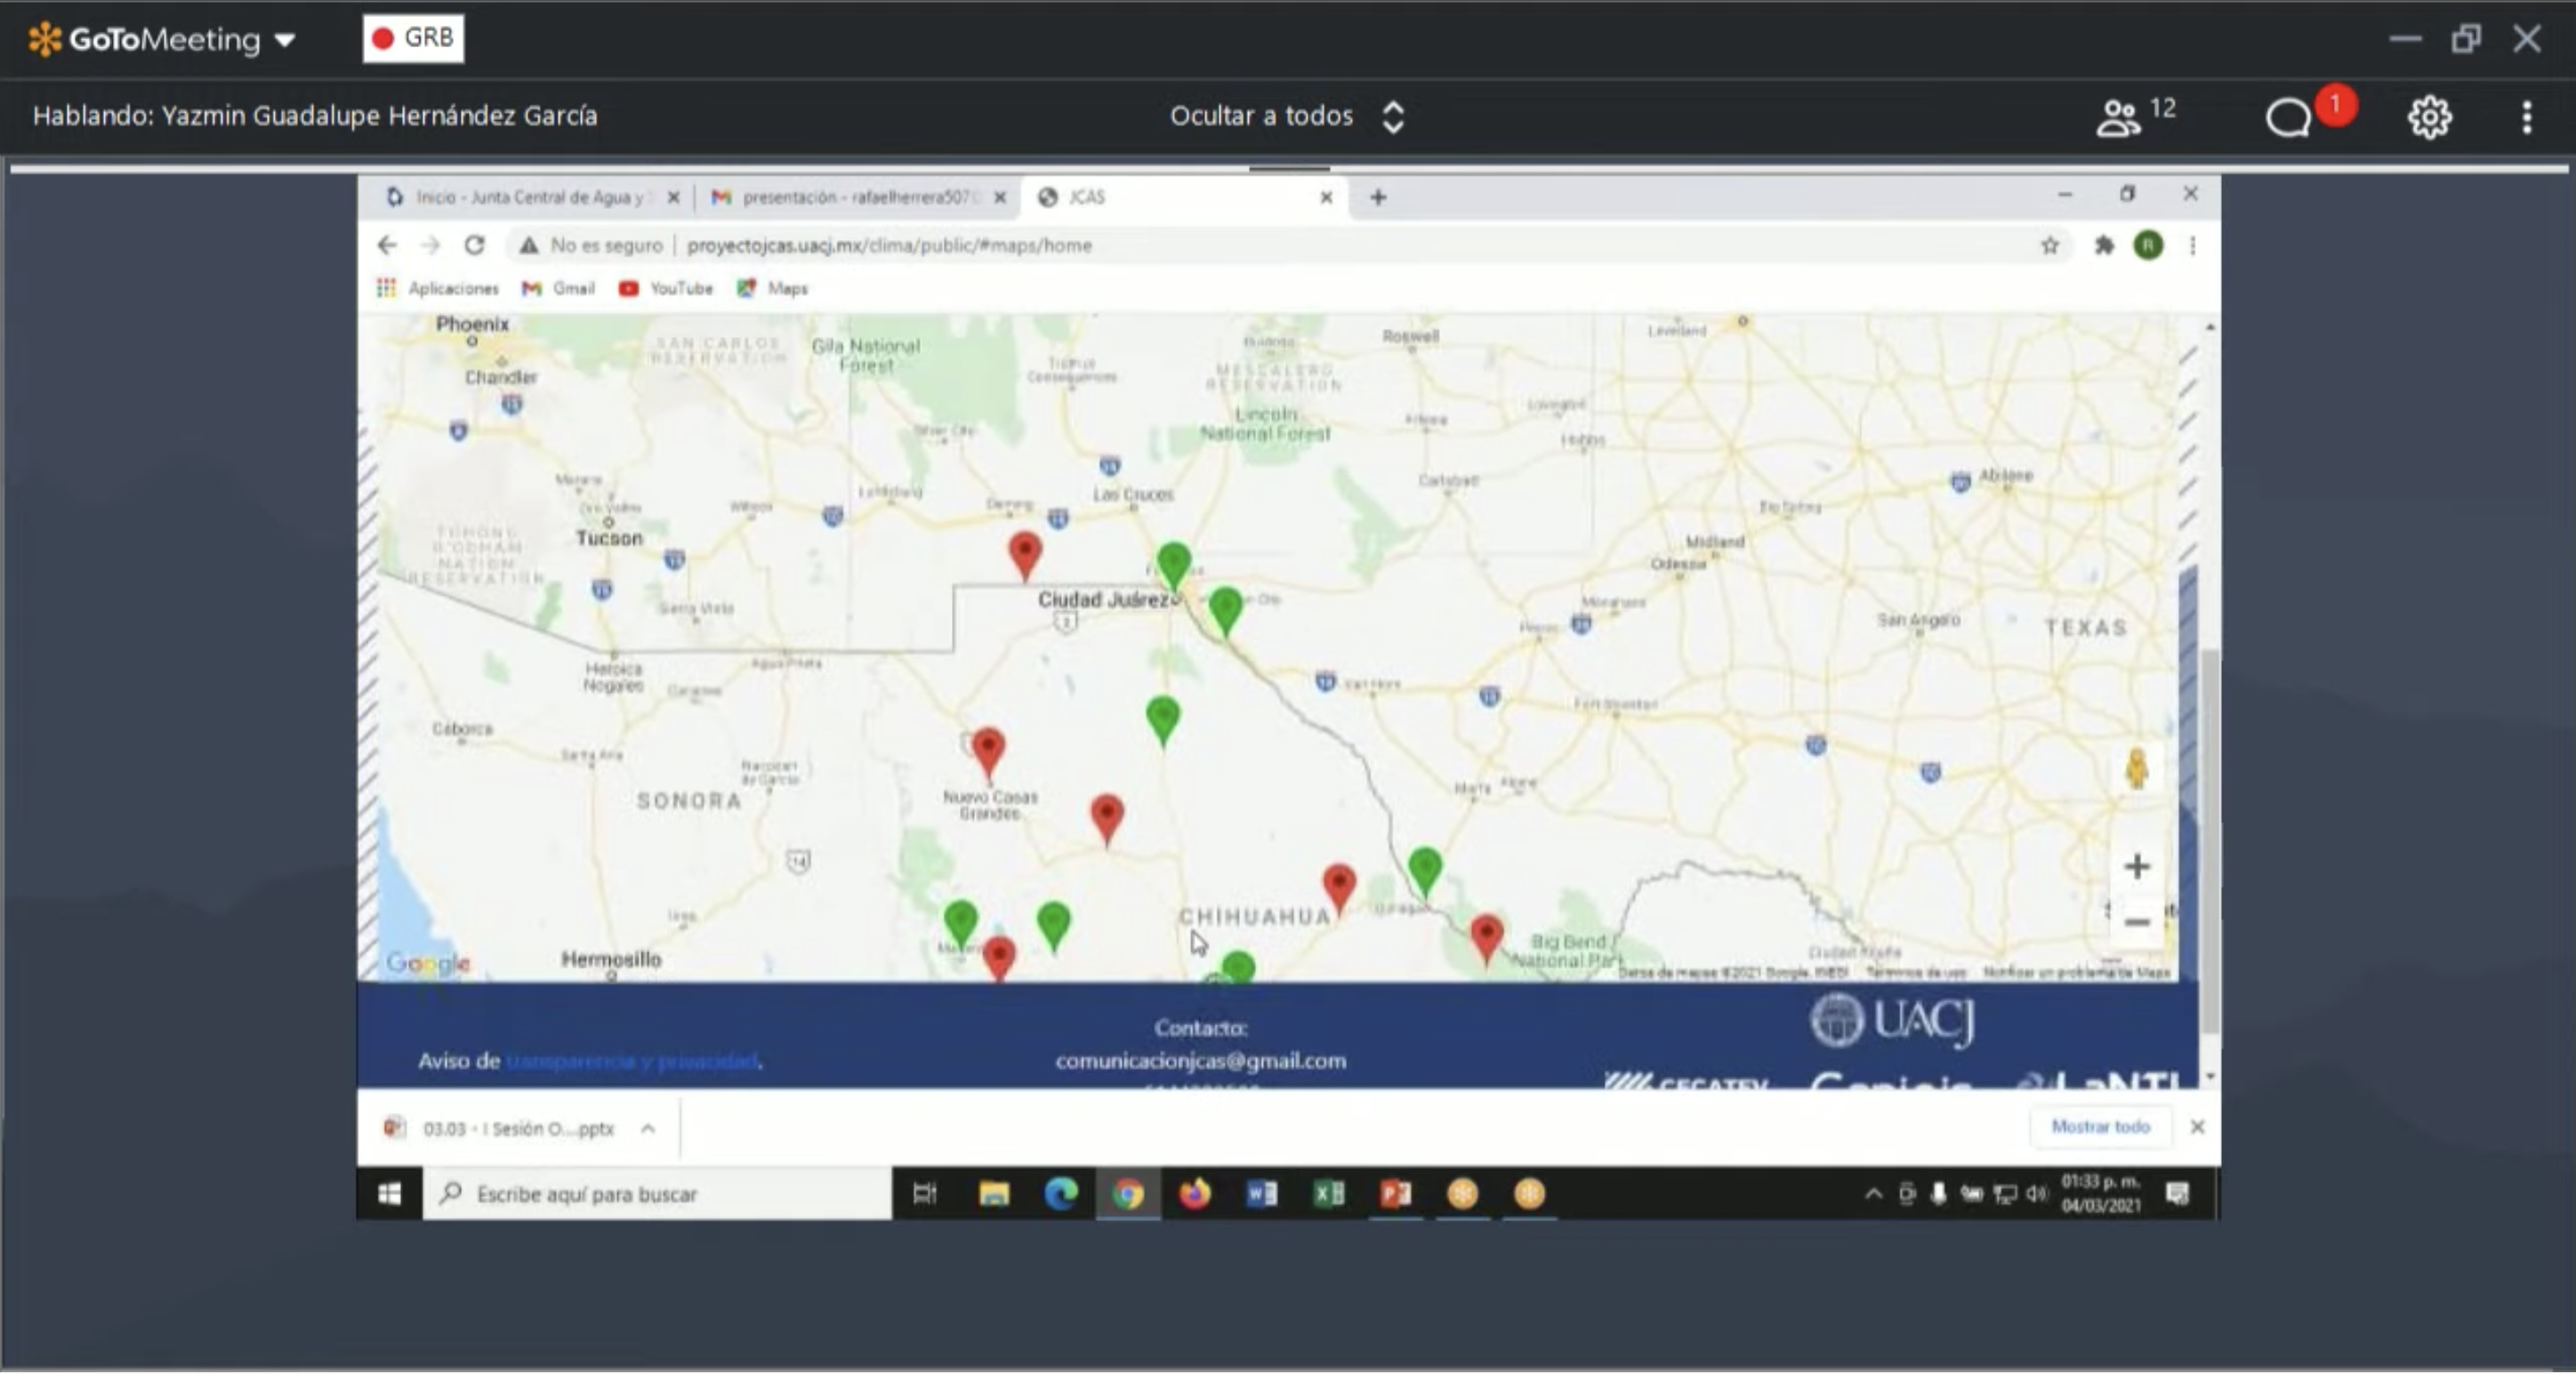The height and width of the screenshot is (1374, 2576).
Task: Click the map zoom in plus
Action: click(2136, 866)
